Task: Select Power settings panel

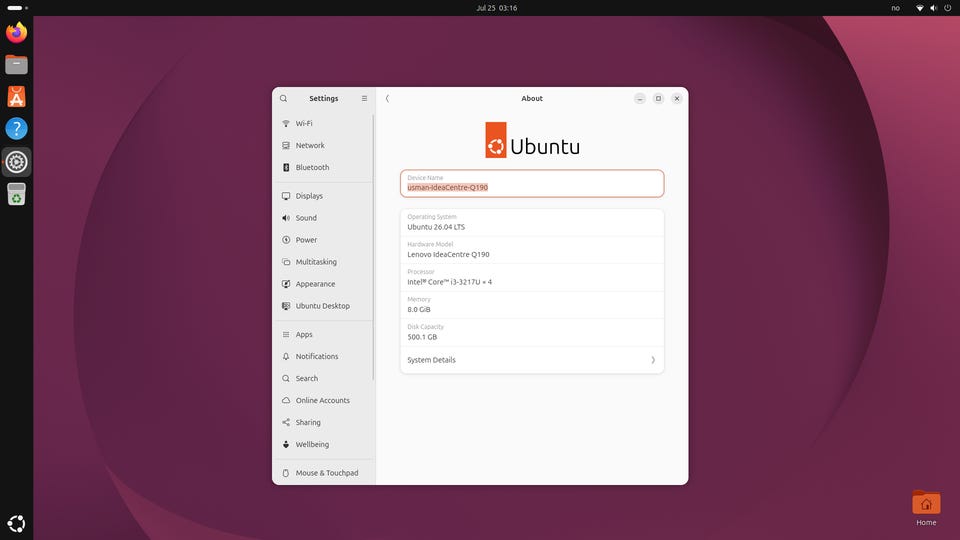Action: click(323, 240)
